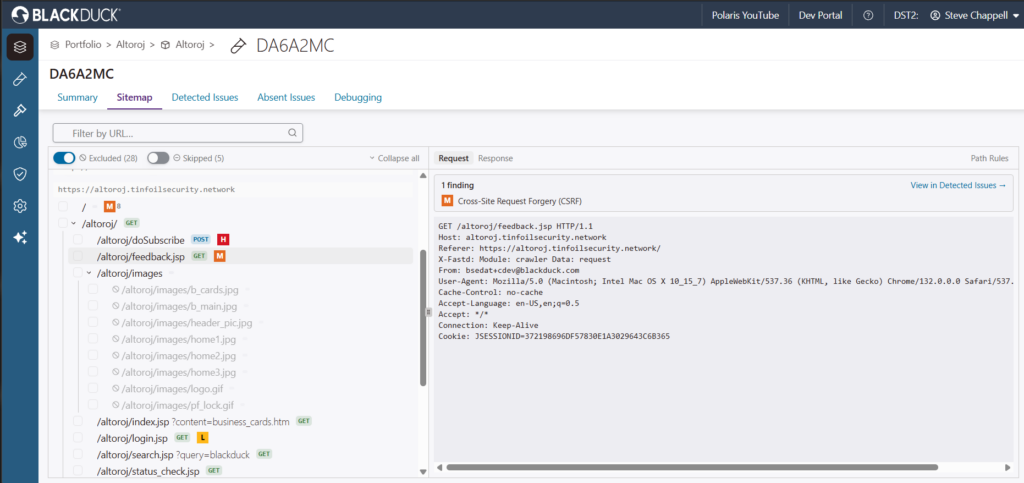Open the pie chart reports sidebar icon
The height and width of the screenshot is (483, 1024).
tap(20, 142)
